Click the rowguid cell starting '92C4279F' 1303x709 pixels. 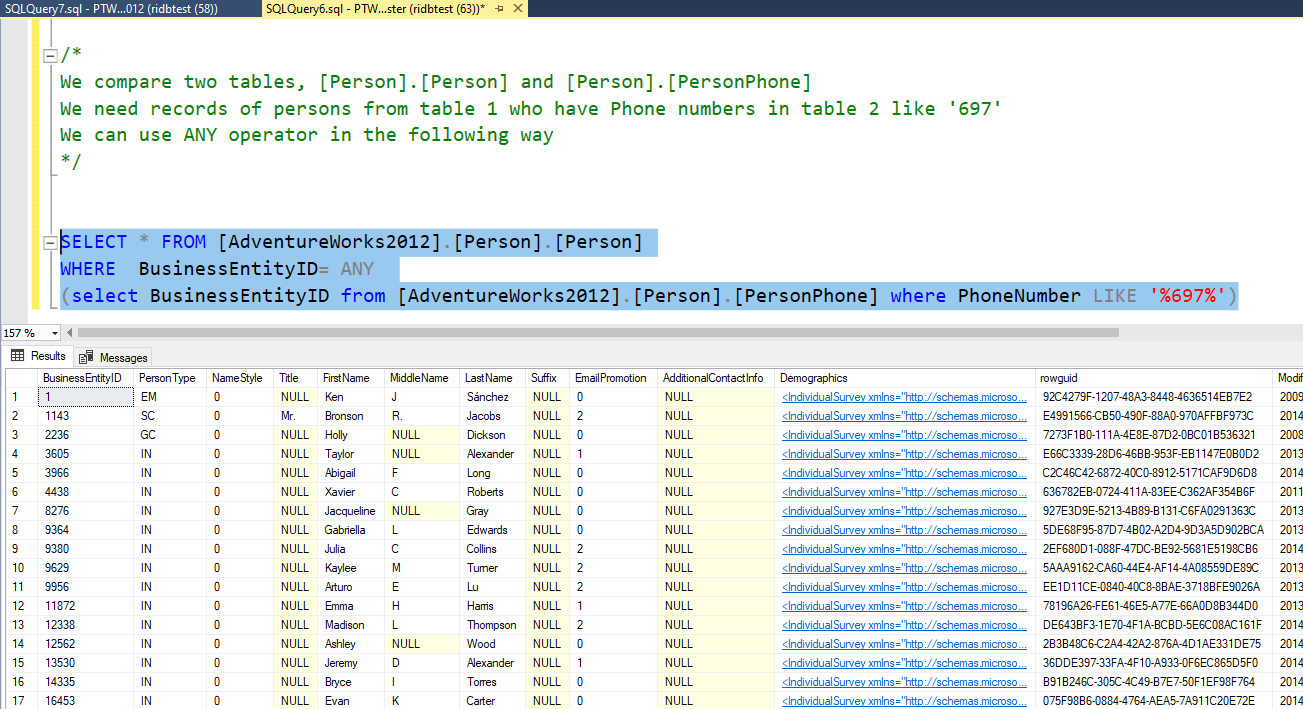[x=1155, y=397]
